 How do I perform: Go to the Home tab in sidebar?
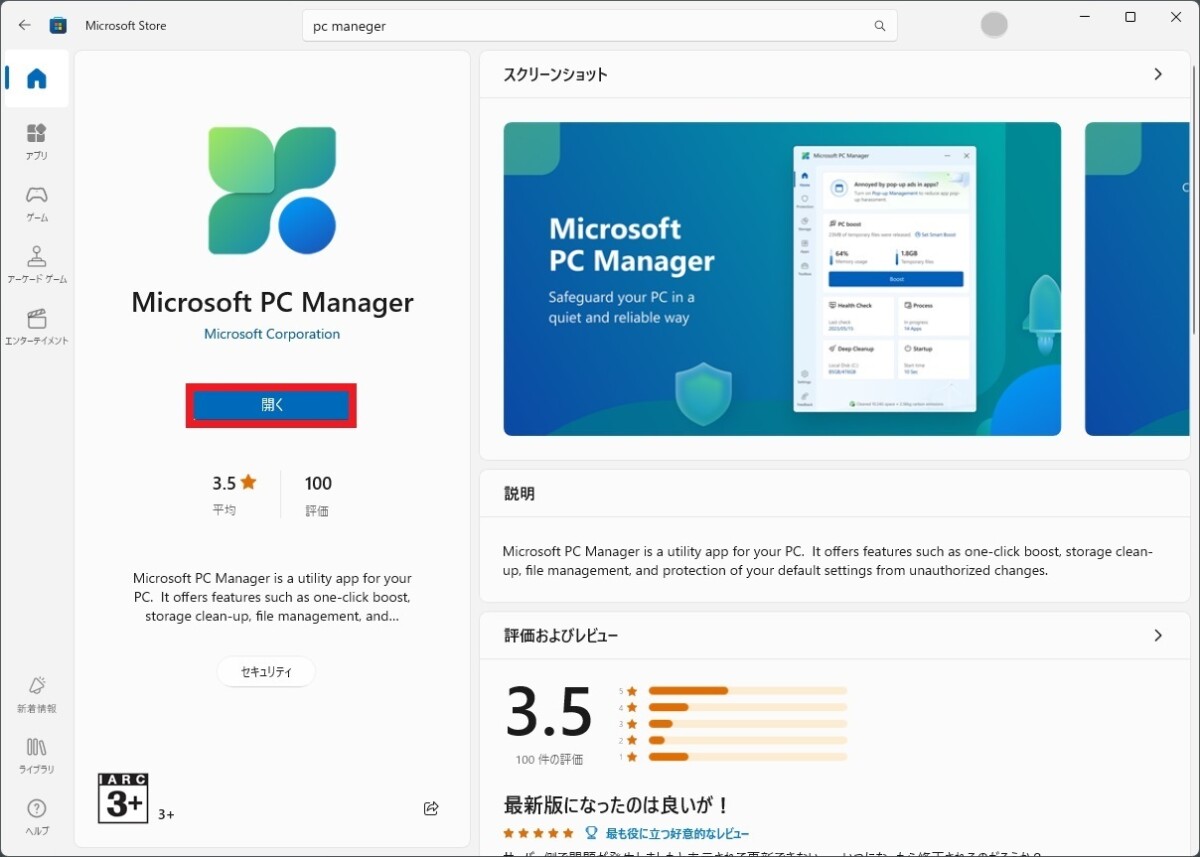(37, 78)
